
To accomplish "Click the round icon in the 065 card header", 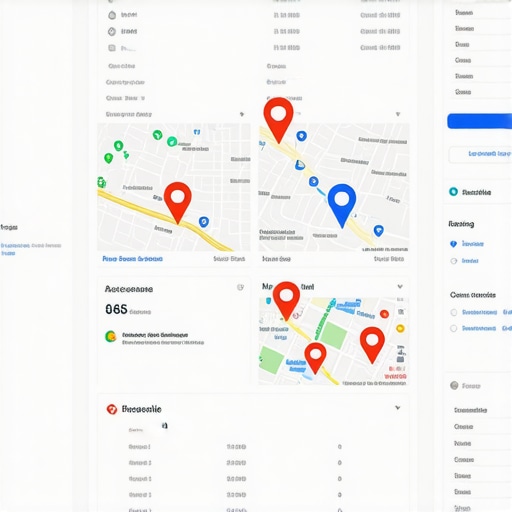I will 240,287.
